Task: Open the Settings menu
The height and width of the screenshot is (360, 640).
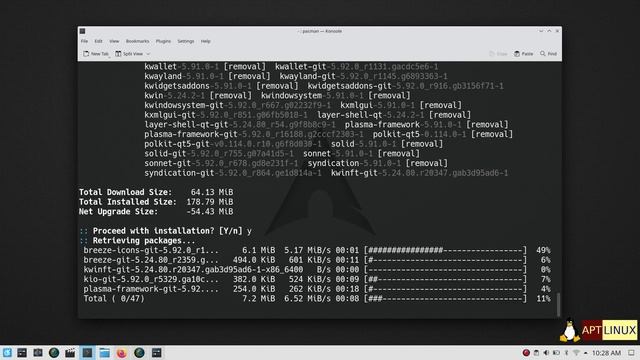Action: tap(186, 41)
